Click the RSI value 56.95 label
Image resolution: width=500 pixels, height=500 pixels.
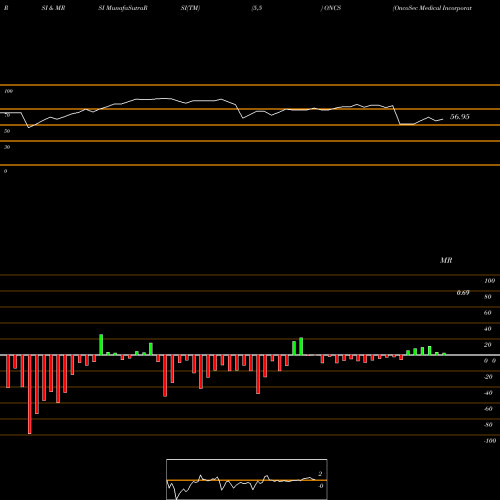tap(460, 117)
